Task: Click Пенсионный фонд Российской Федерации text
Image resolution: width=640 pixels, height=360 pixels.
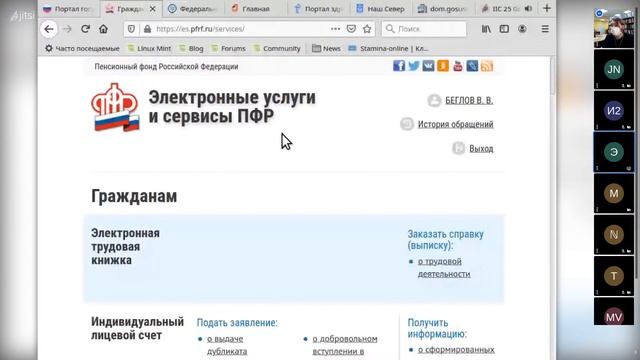Action: pos(166,67)
